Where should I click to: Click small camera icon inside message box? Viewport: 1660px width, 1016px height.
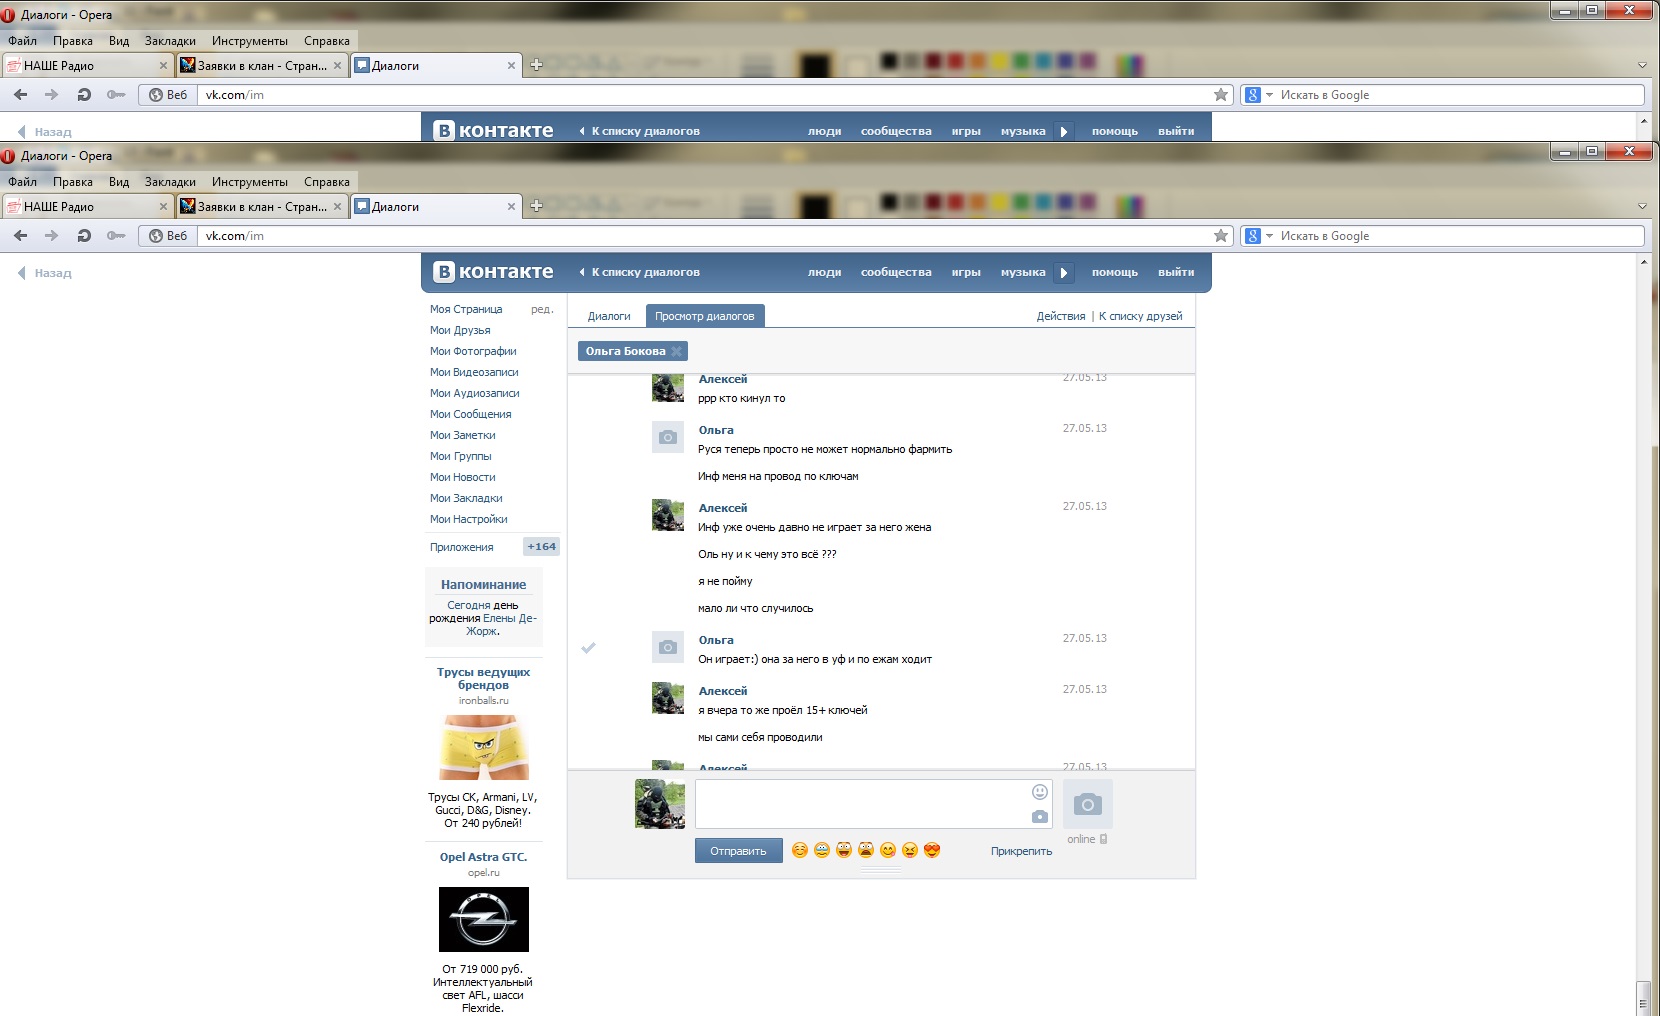pos(1040,816)
